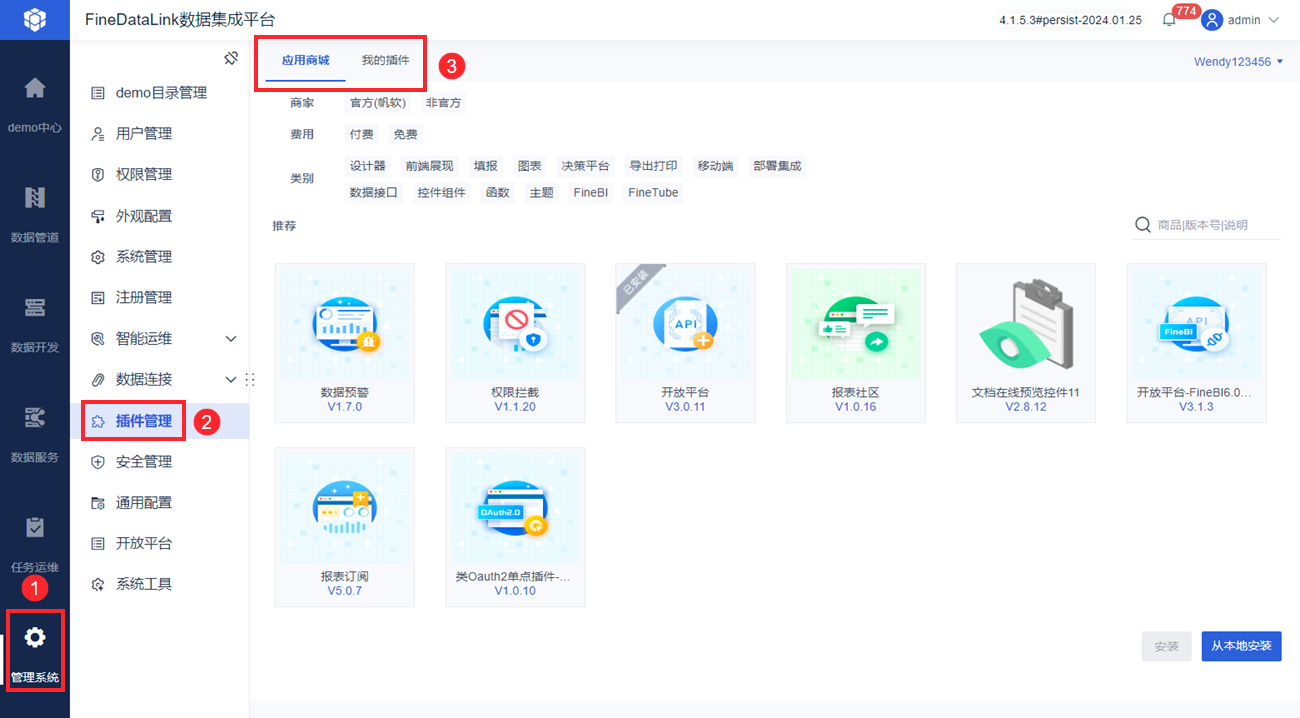The width and height of the screenshot is (1300, 718).
Task: Click the 从本地安装 button
Action: point(1241,646)
